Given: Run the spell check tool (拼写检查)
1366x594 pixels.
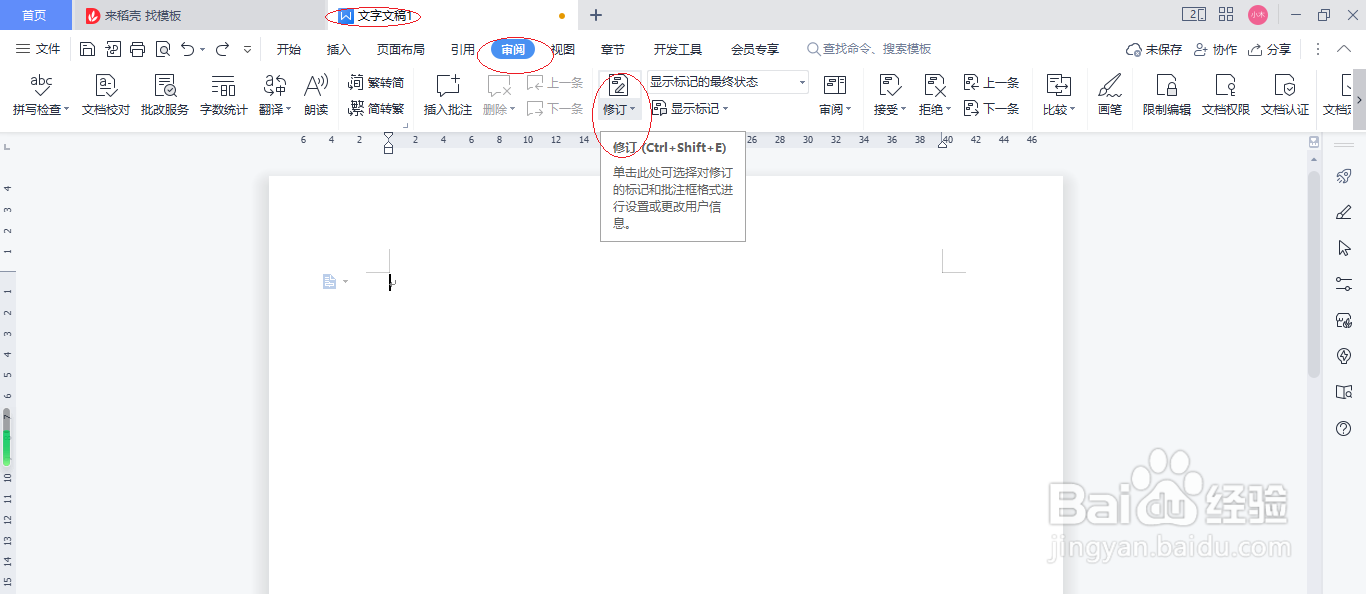Looking at the screenshot, I should coord(38,95).
